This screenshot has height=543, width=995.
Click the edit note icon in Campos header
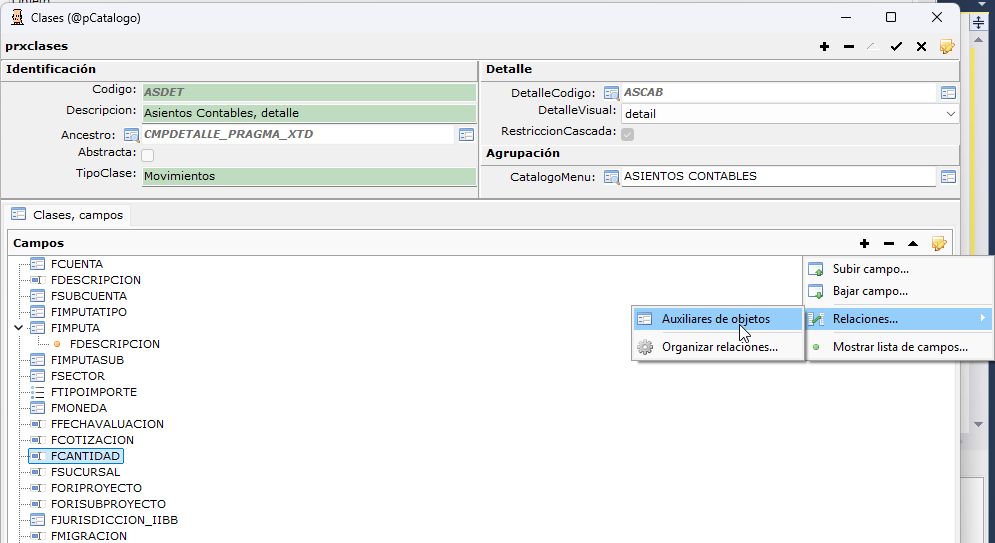coord(939,244)
